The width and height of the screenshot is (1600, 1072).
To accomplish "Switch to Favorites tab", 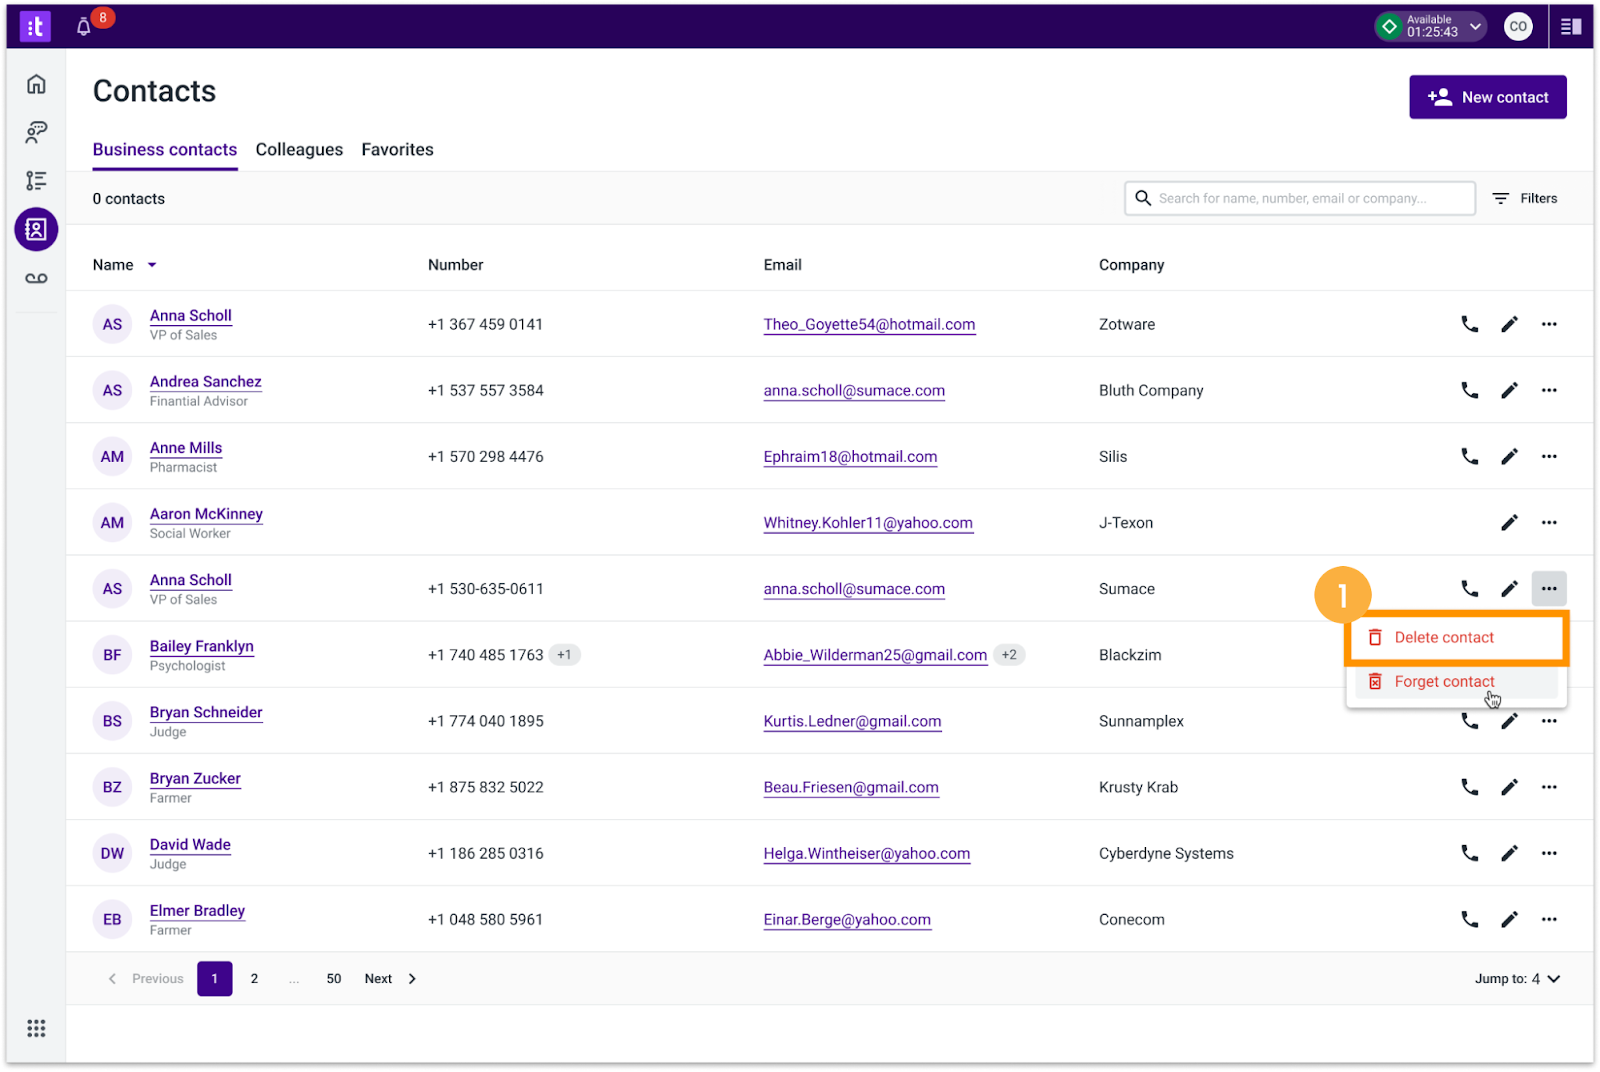I will coord(397,149).
